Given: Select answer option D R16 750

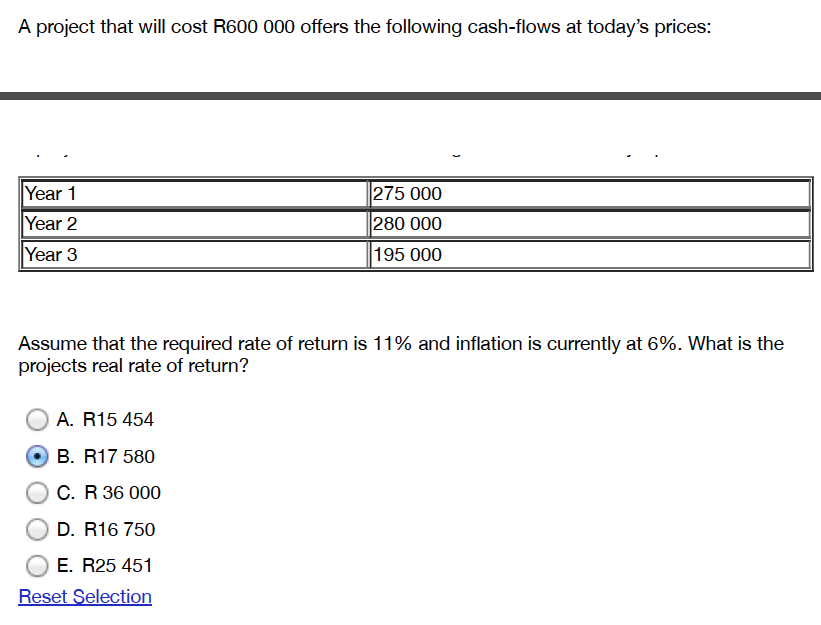Looking at the screenshot, I should click(x=37, y=529).
